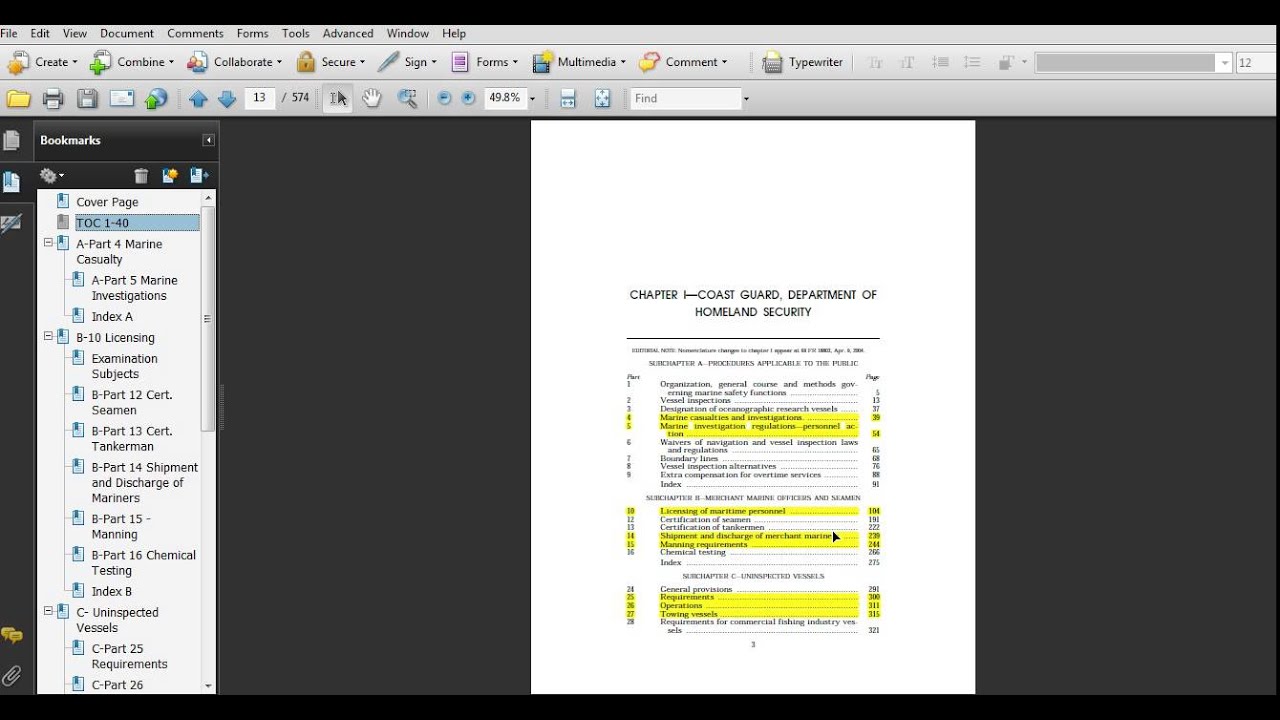Open the Forms dropdown
Screen dimensions: 1280x720
point(484,62)
